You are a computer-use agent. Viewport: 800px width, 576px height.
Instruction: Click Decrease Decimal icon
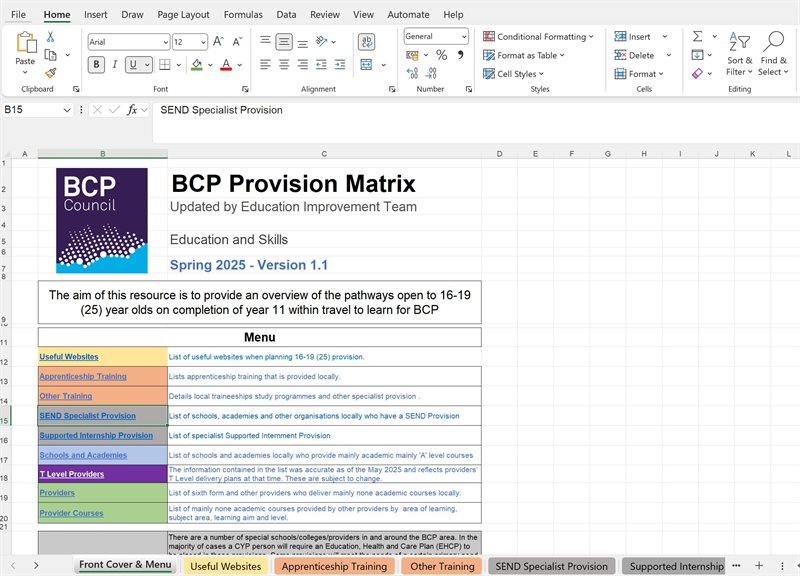[431, 73]
